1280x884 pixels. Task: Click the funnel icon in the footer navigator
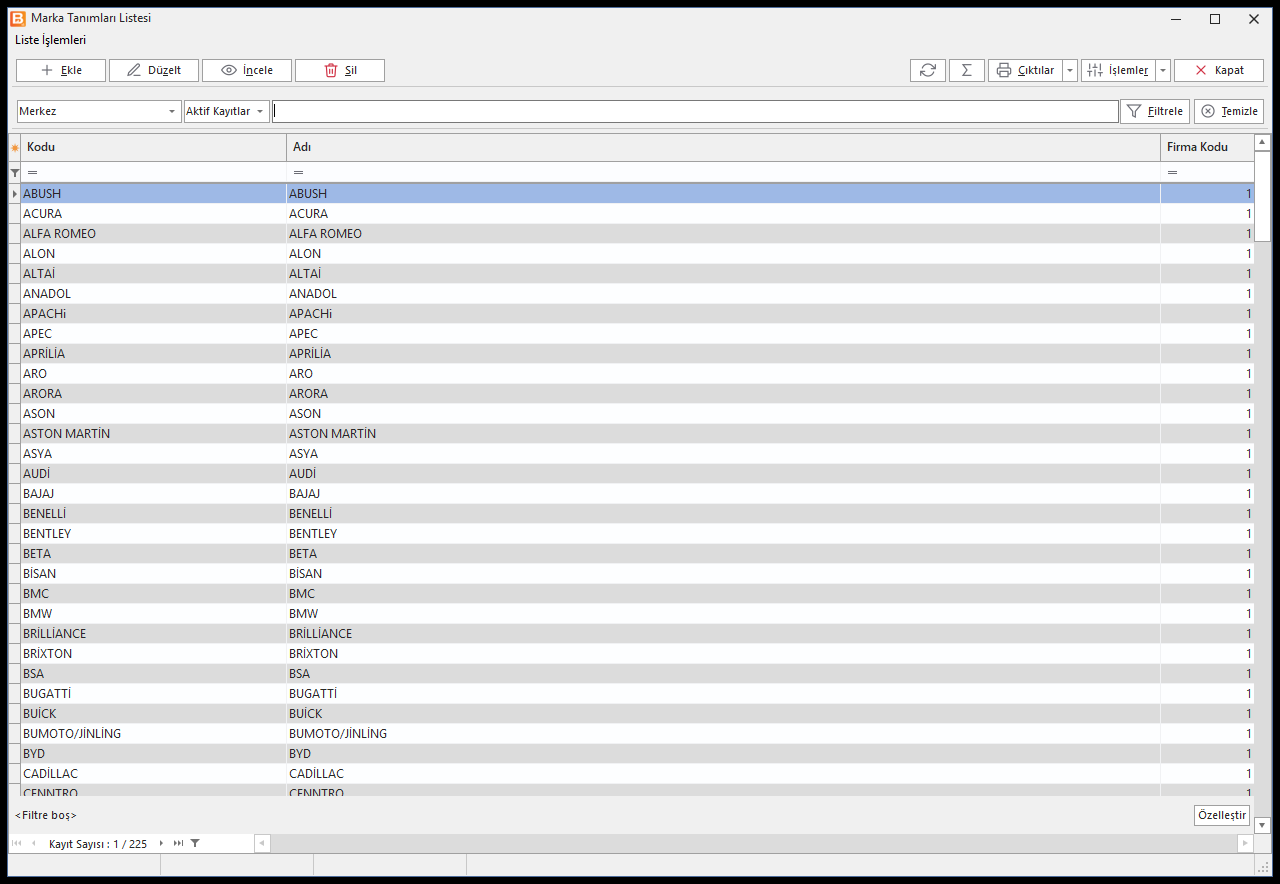point(195,844)
